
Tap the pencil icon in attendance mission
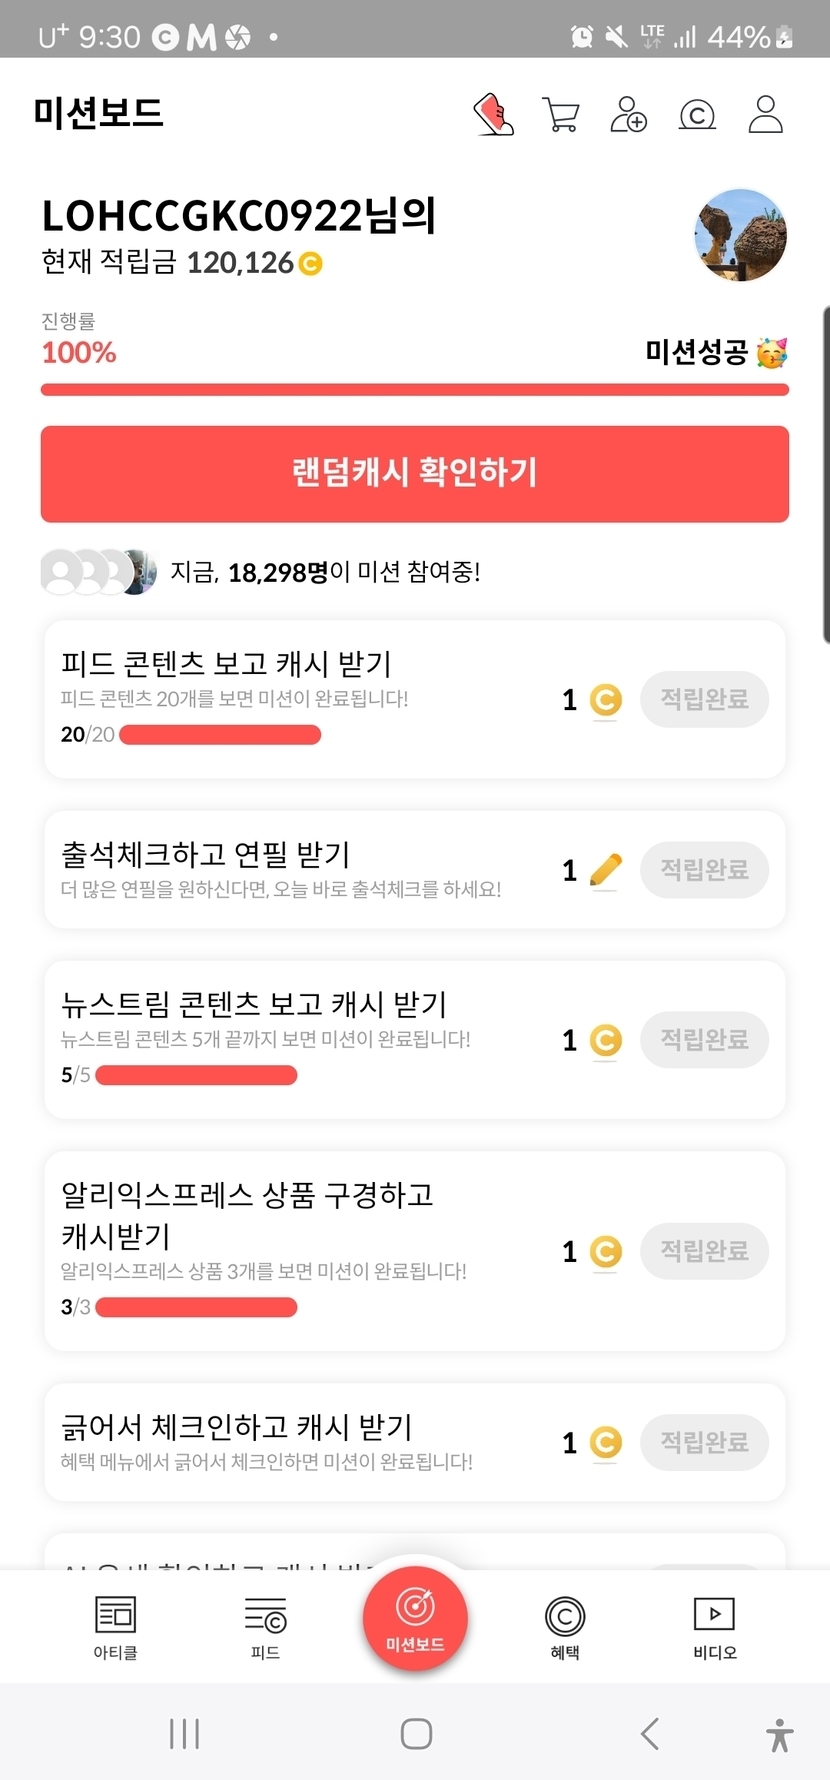(605, 870)
